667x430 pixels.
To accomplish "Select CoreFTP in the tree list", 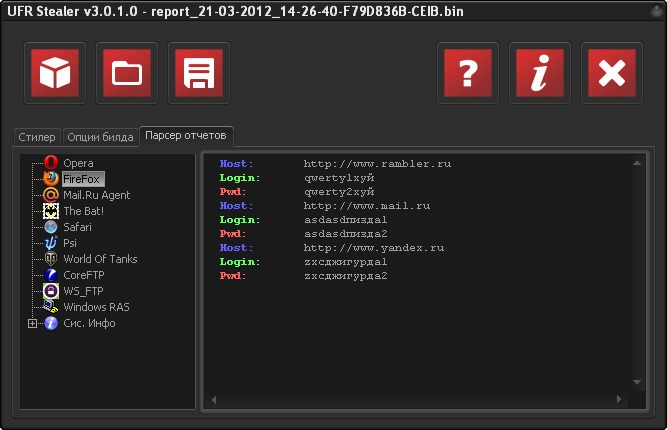I will 84,275.
